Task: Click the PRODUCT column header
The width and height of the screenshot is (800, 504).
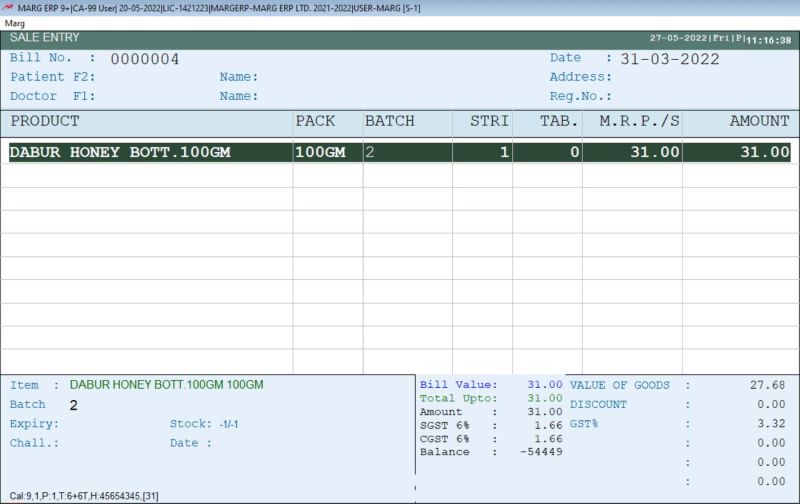Action: point(45,121)
